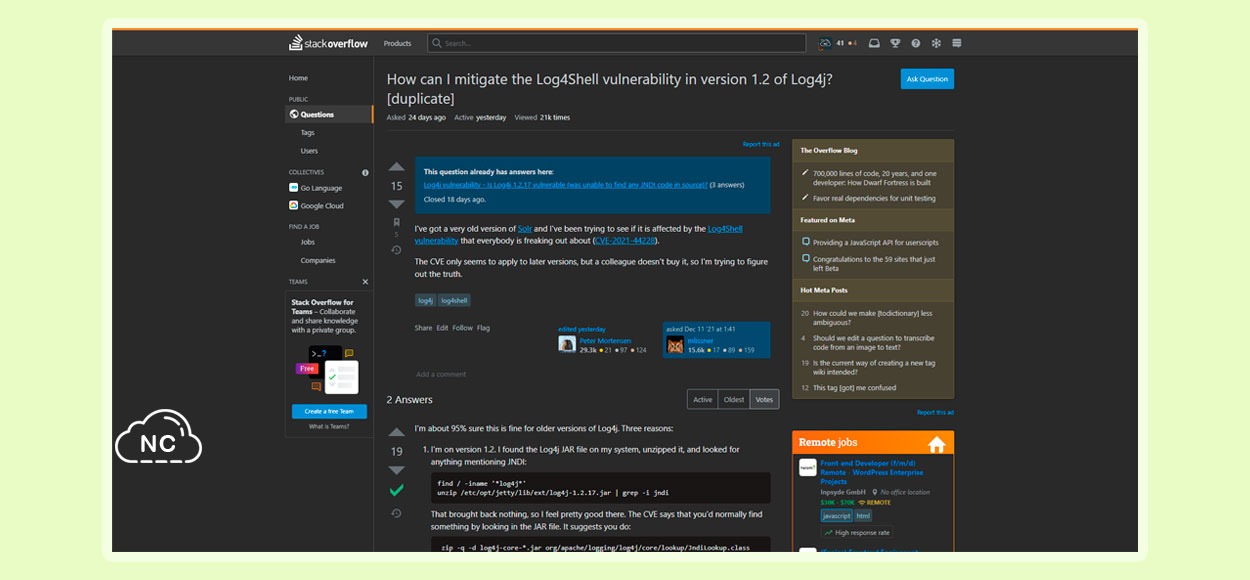The width and height of the screenshot is (1250, 580).
Task: Click the html job tag
Action: 863,516
